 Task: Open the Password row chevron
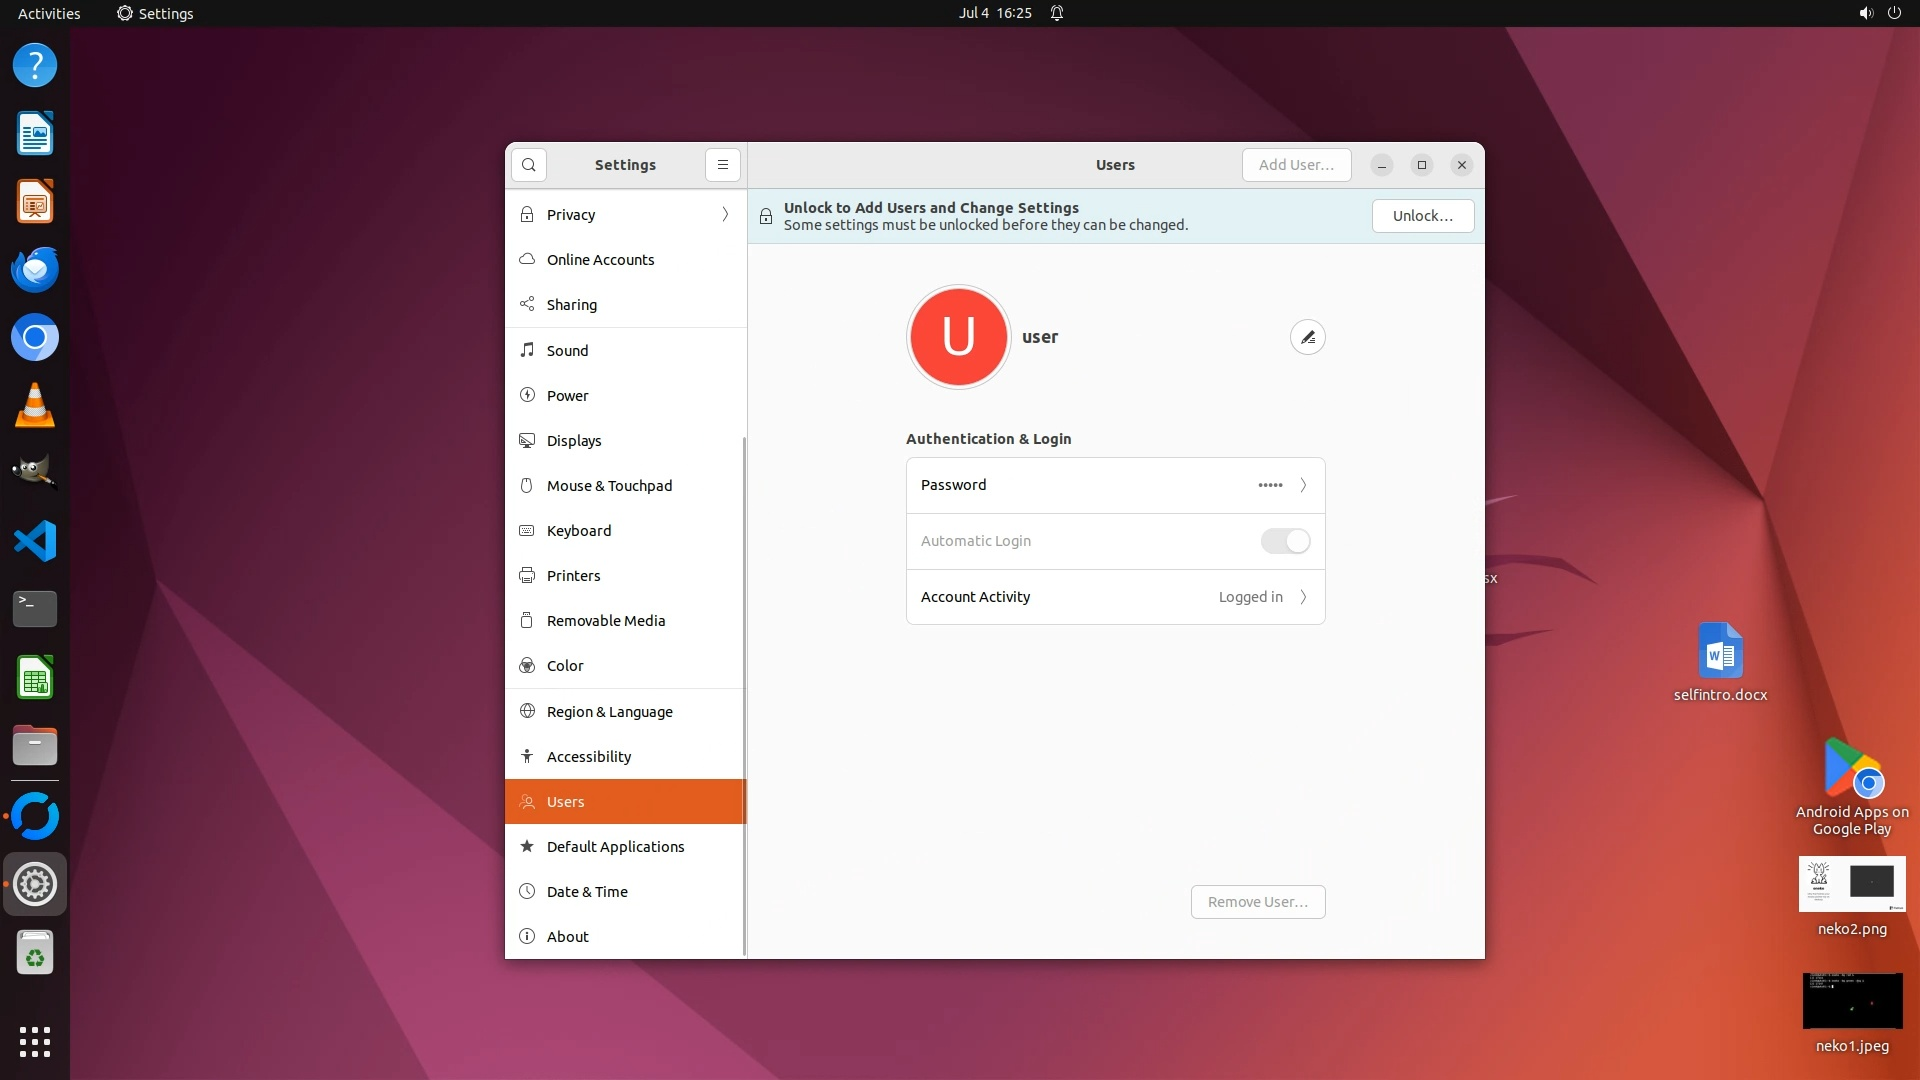[1303, 485]
